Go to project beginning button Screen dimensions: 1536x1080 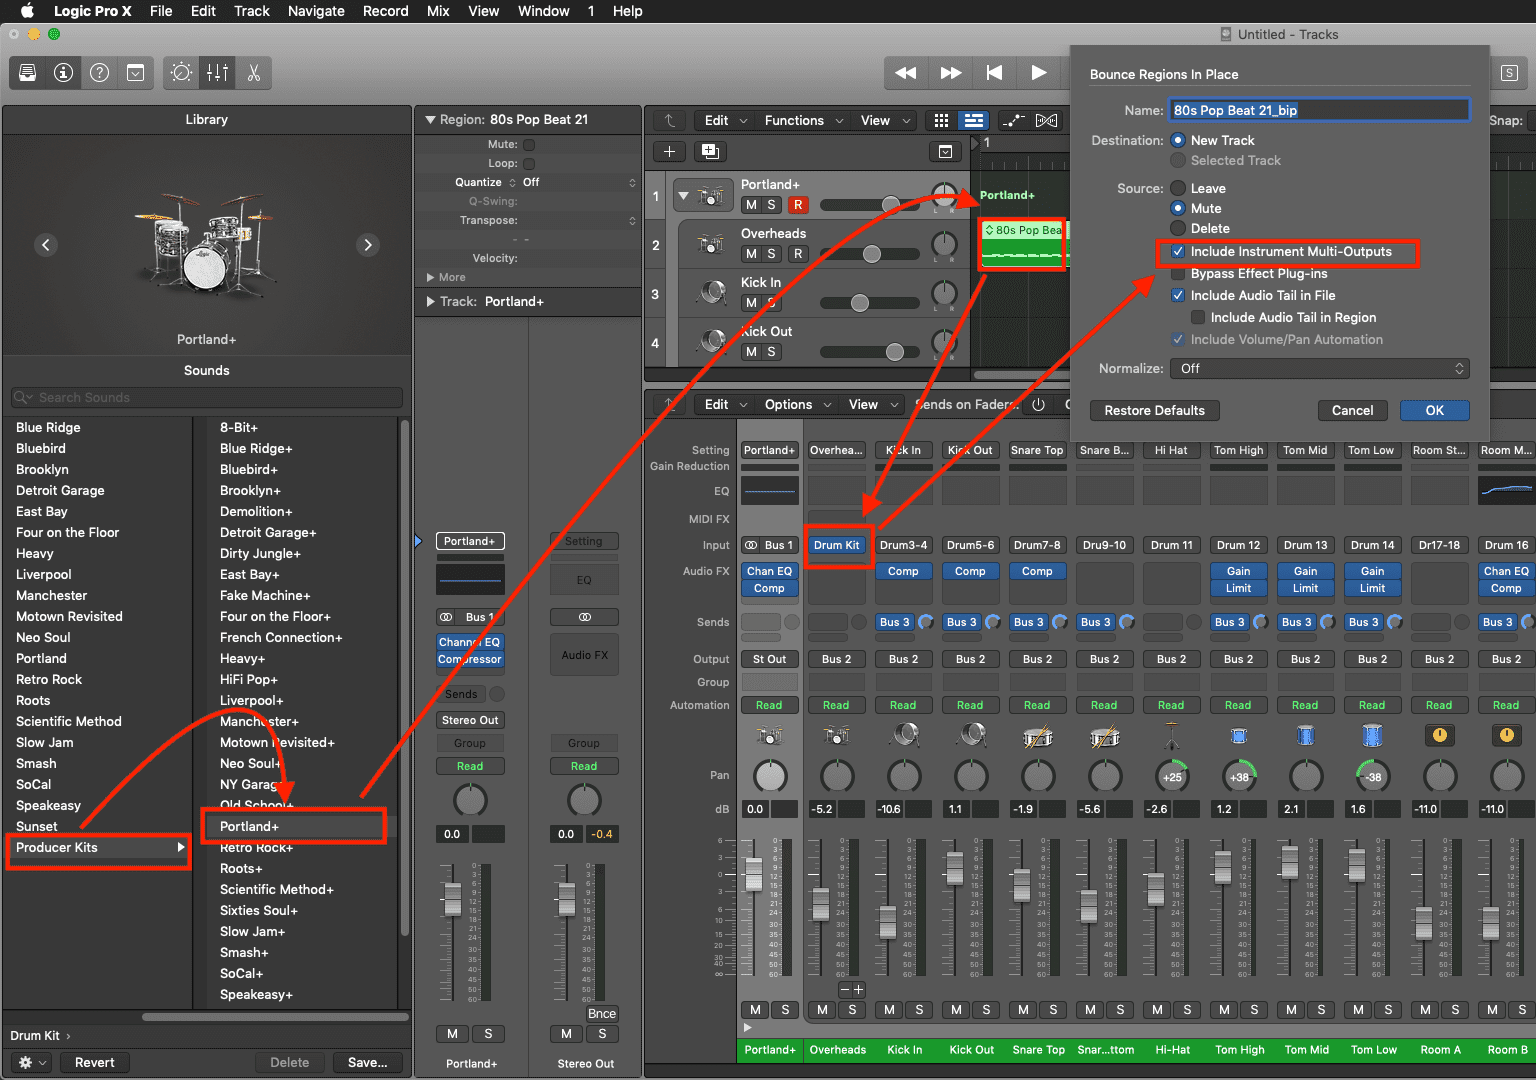tap(994, 73)
